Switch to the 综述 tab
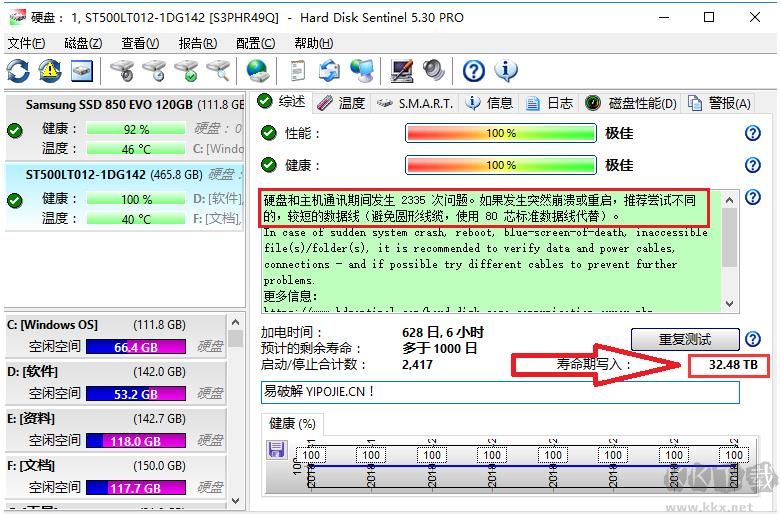Screen dimensions: 780x514 pyautogui.click(x=282, y=102)
